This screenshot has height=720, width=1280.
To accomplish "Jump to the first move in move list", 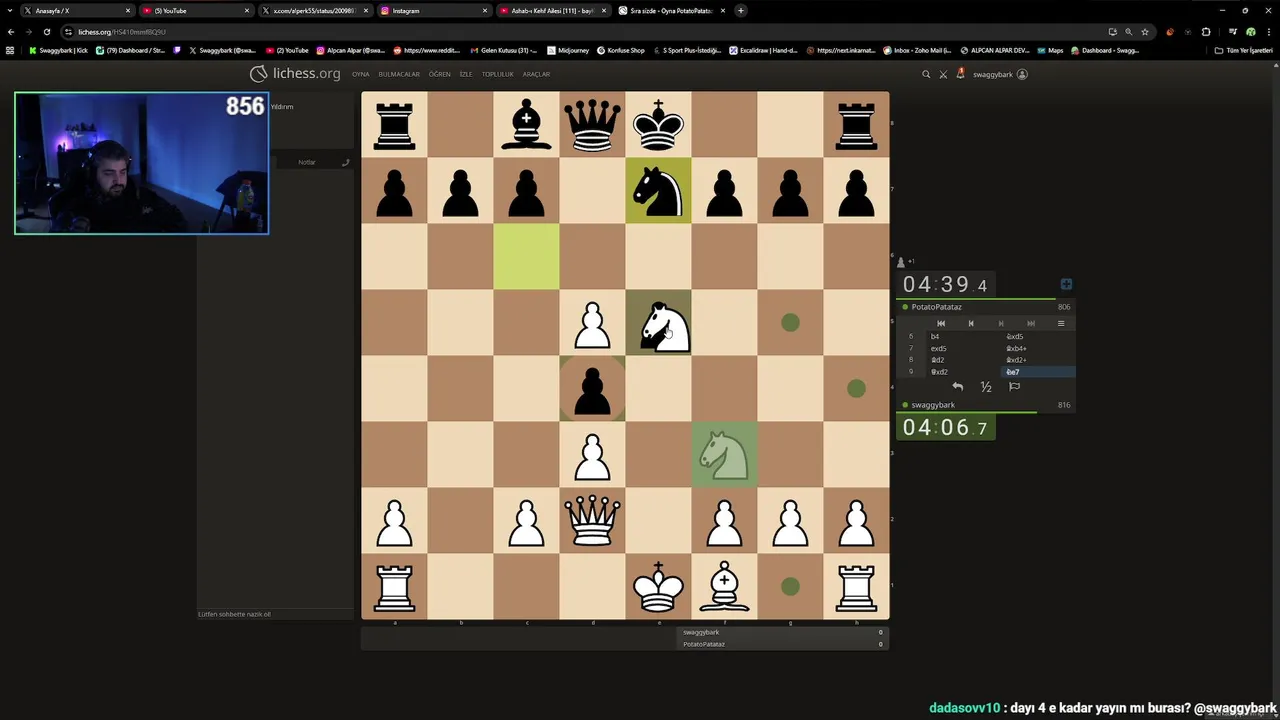I will tap(940, 323).
